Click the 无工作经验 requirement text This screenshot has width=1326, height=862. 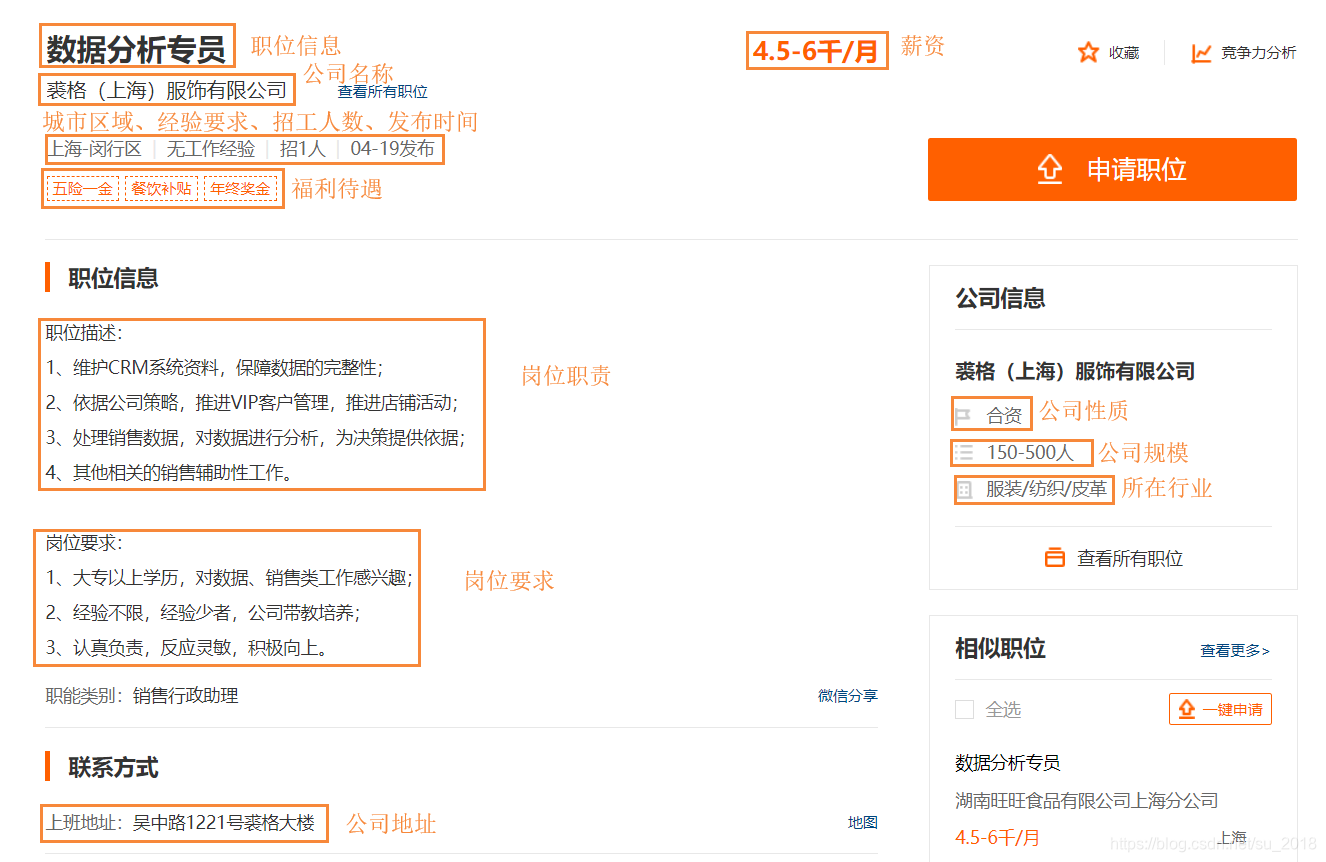click(x=211, y=150)
